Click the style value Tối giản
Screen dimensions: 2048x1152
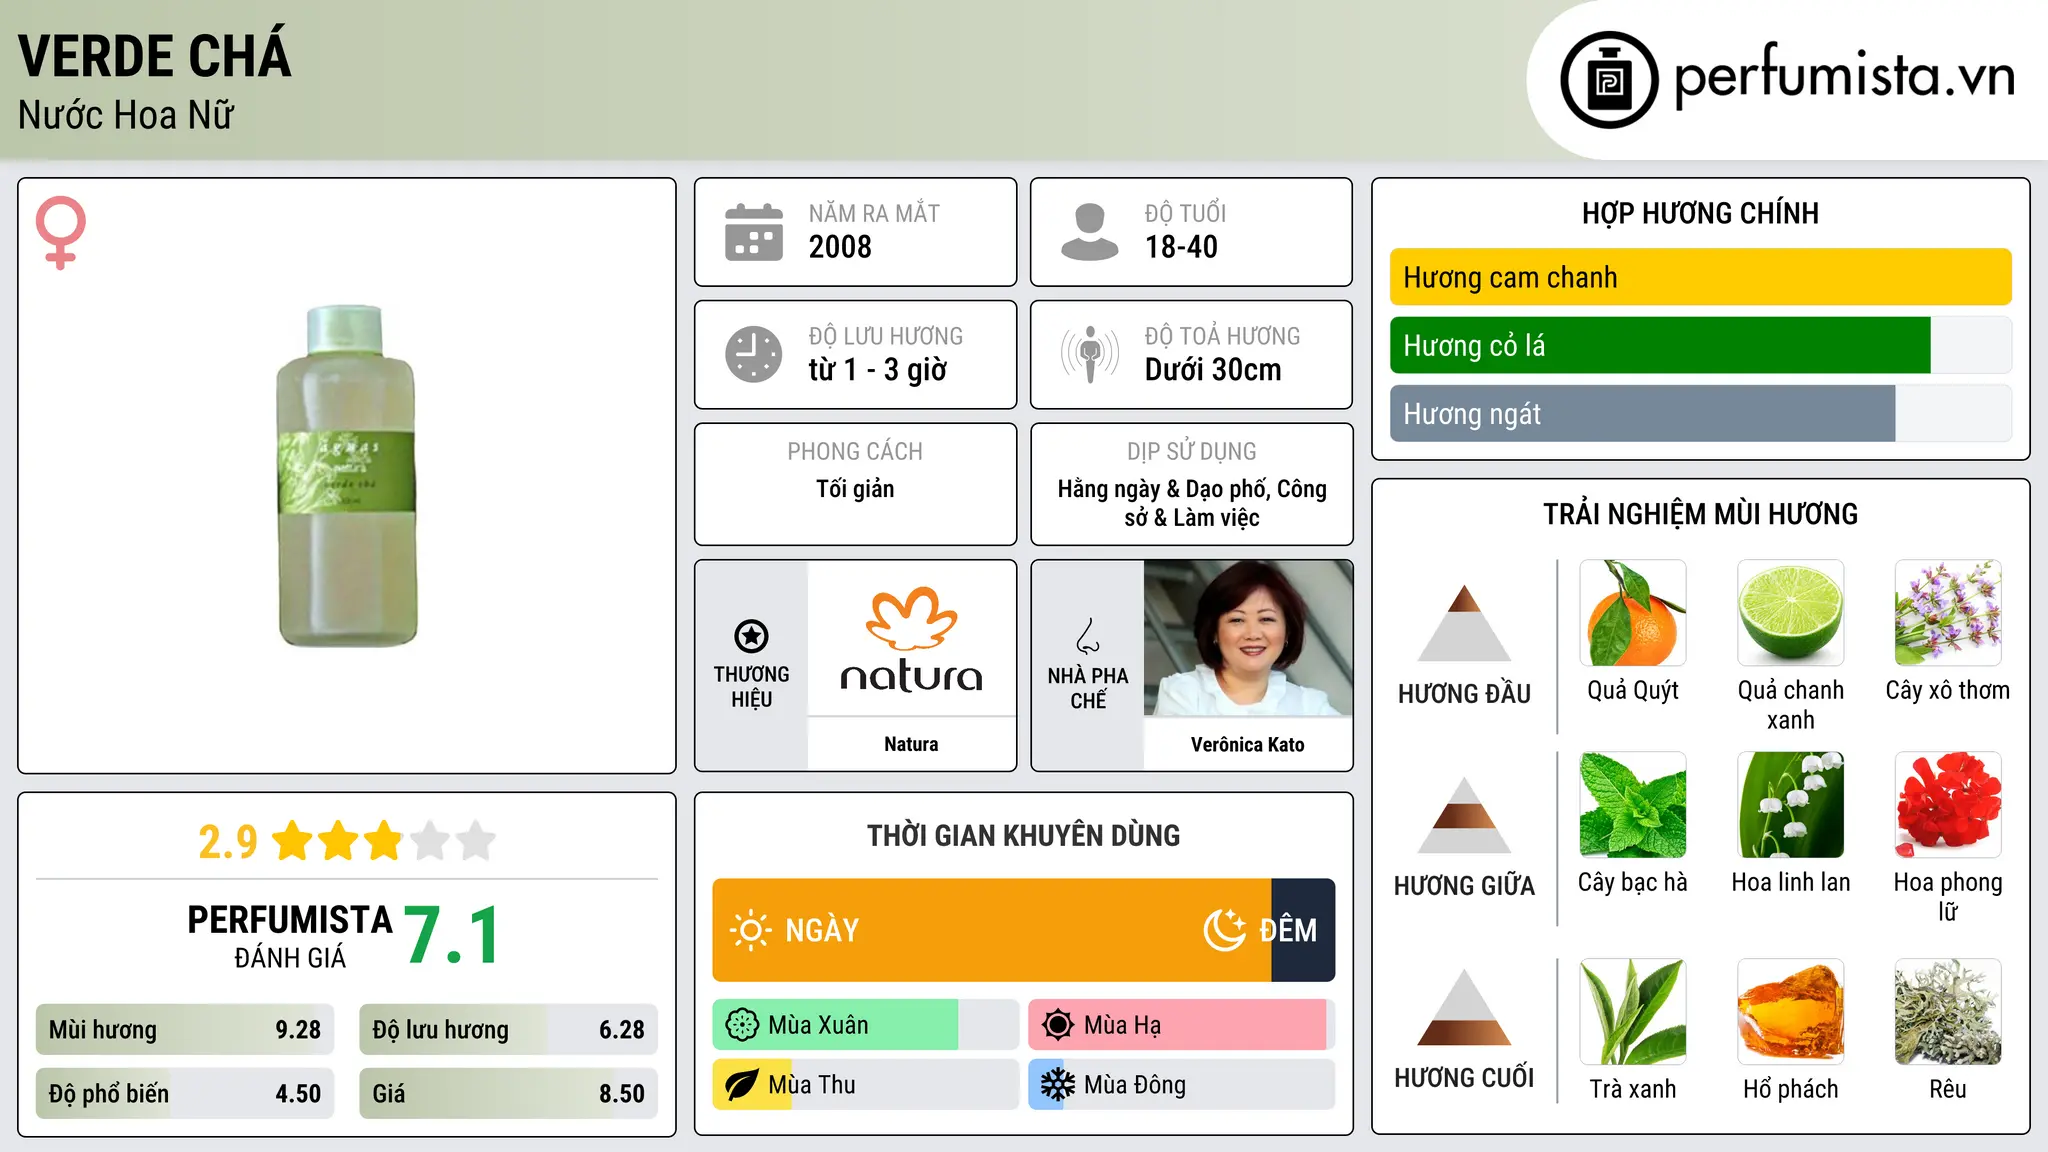pyautogui.click(x=855, y=489)
